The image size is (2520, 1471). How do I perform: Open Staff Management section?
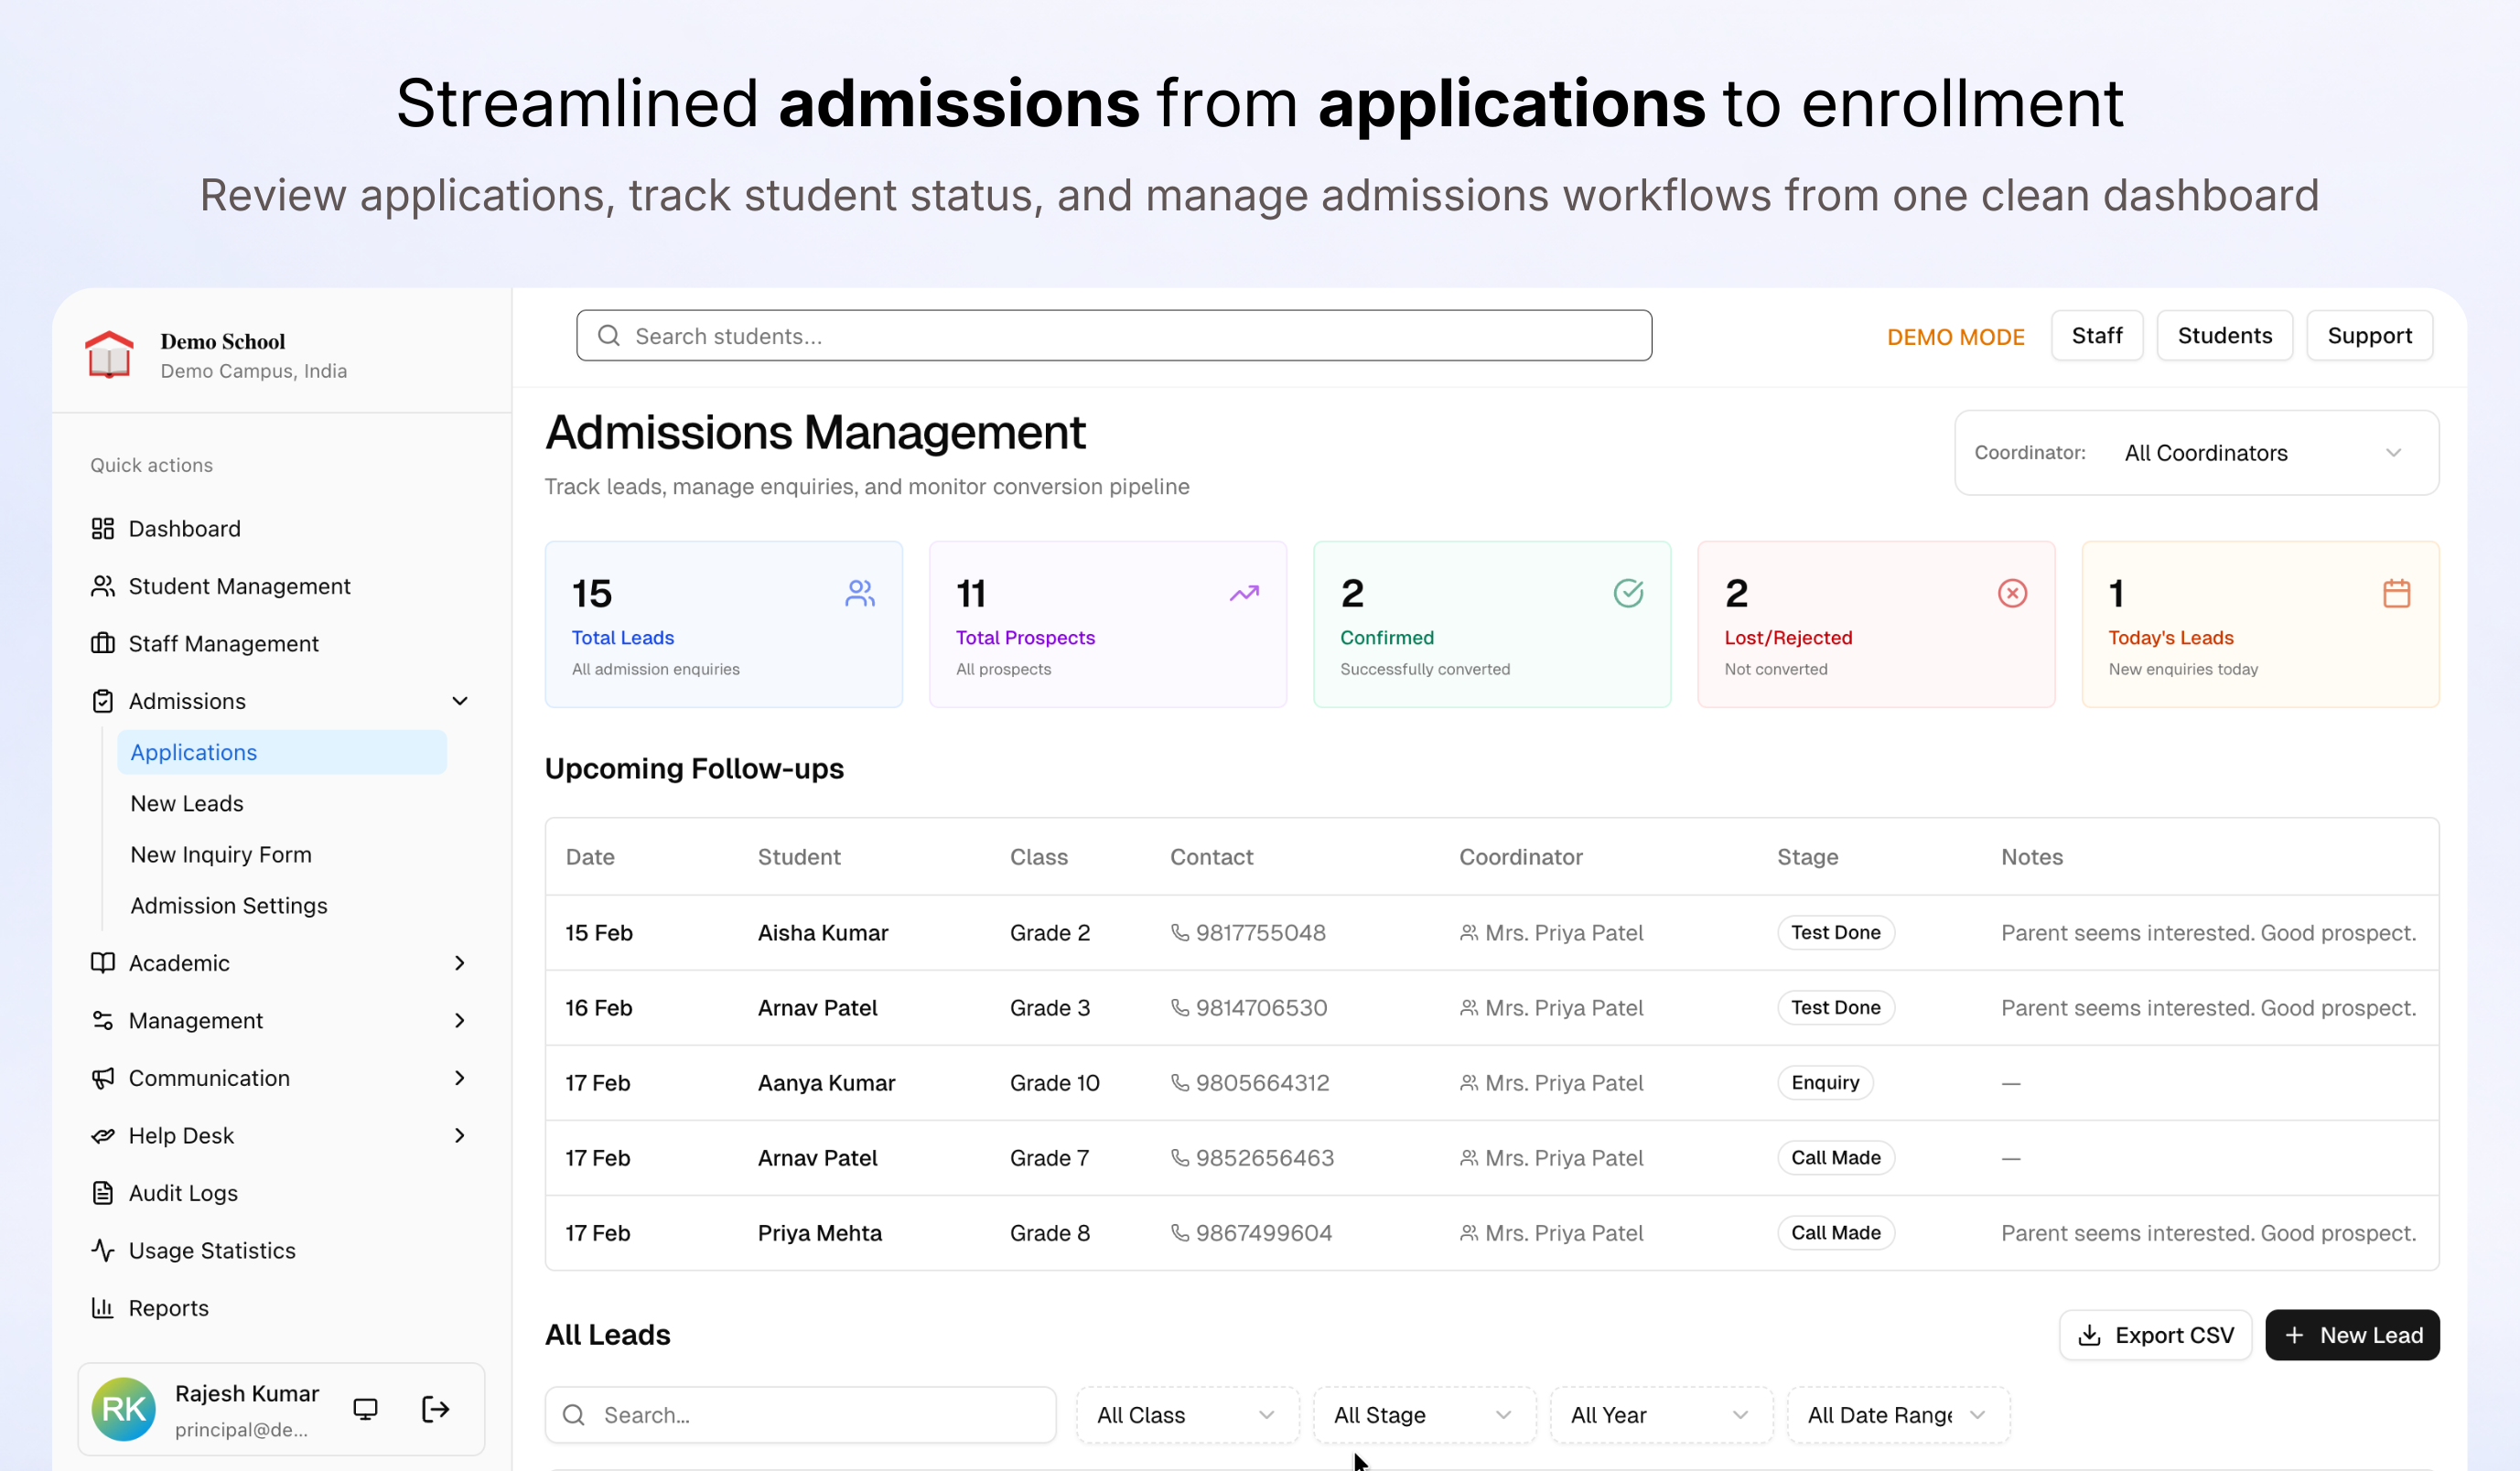pos(224,643)
